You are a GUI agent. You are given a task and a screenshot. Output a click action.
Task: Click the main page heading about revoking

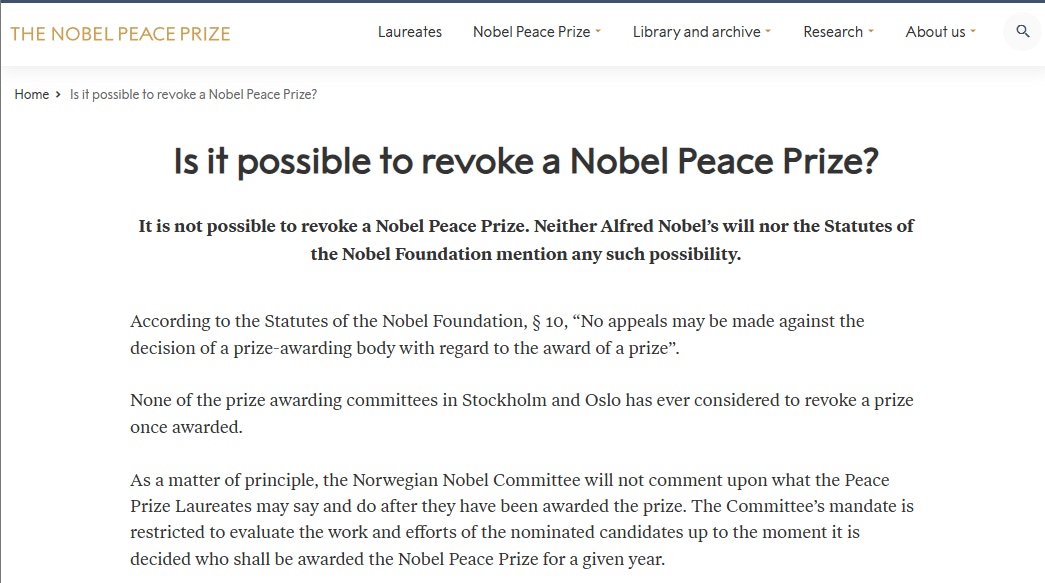[x=525, y=161]
